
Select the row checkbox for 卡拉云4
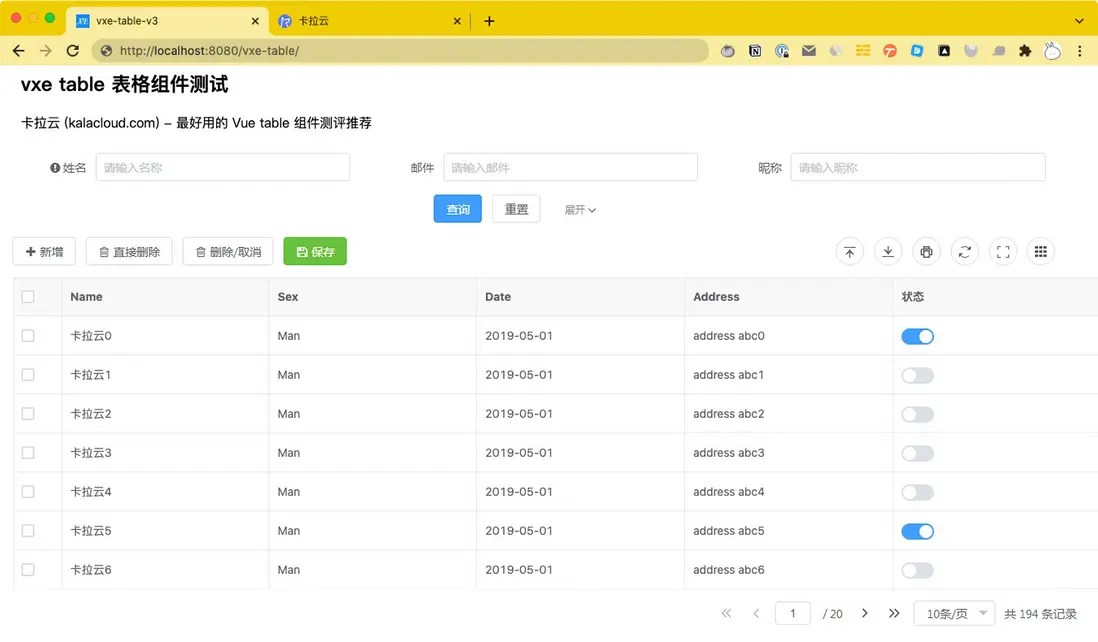pos(27,491)
